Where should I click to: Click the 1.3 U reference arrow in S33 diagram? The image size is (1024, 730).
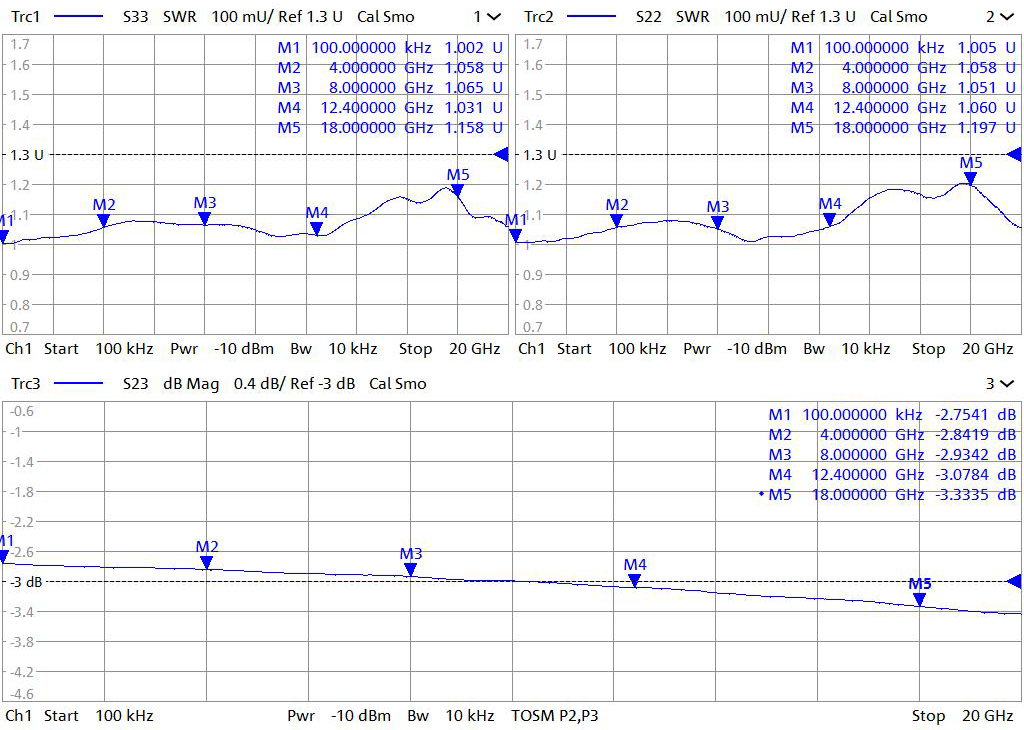click(x=502, y=154)
